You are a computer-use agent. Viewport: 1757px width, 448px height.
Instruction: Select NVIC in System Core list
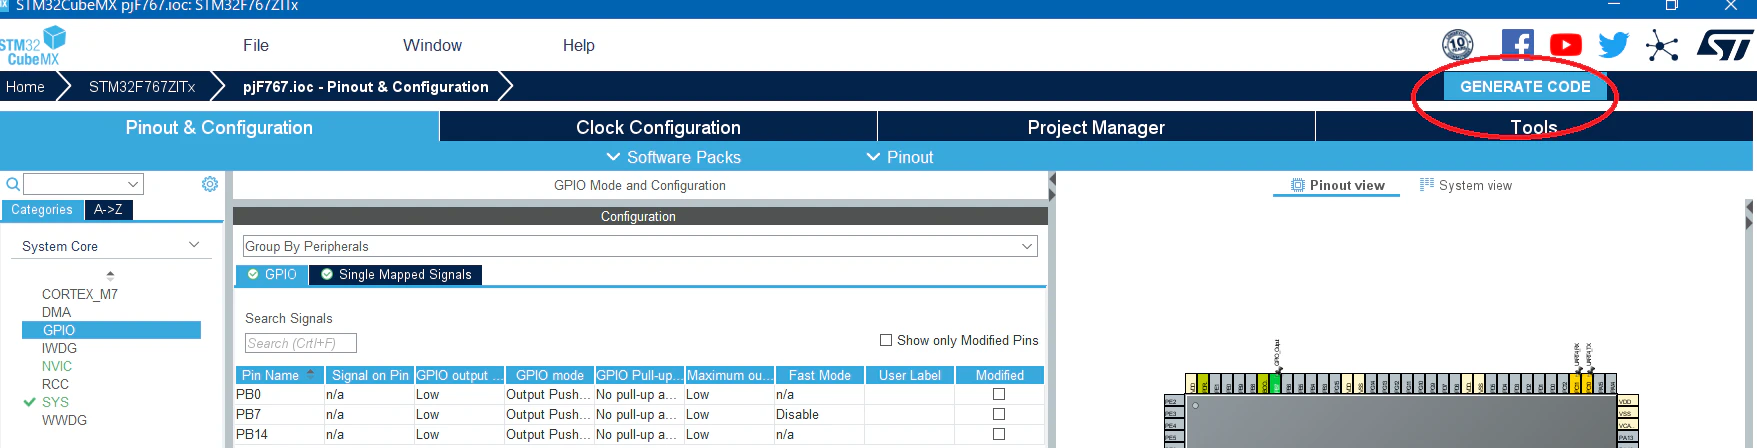(57, 366)
